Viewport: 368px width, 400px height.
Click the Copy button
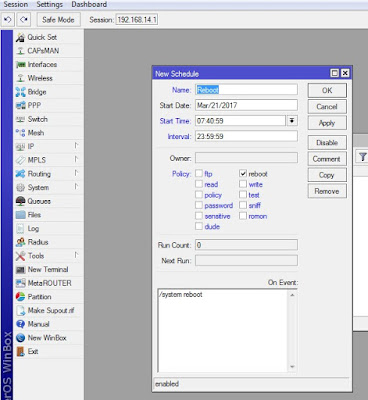327,175
